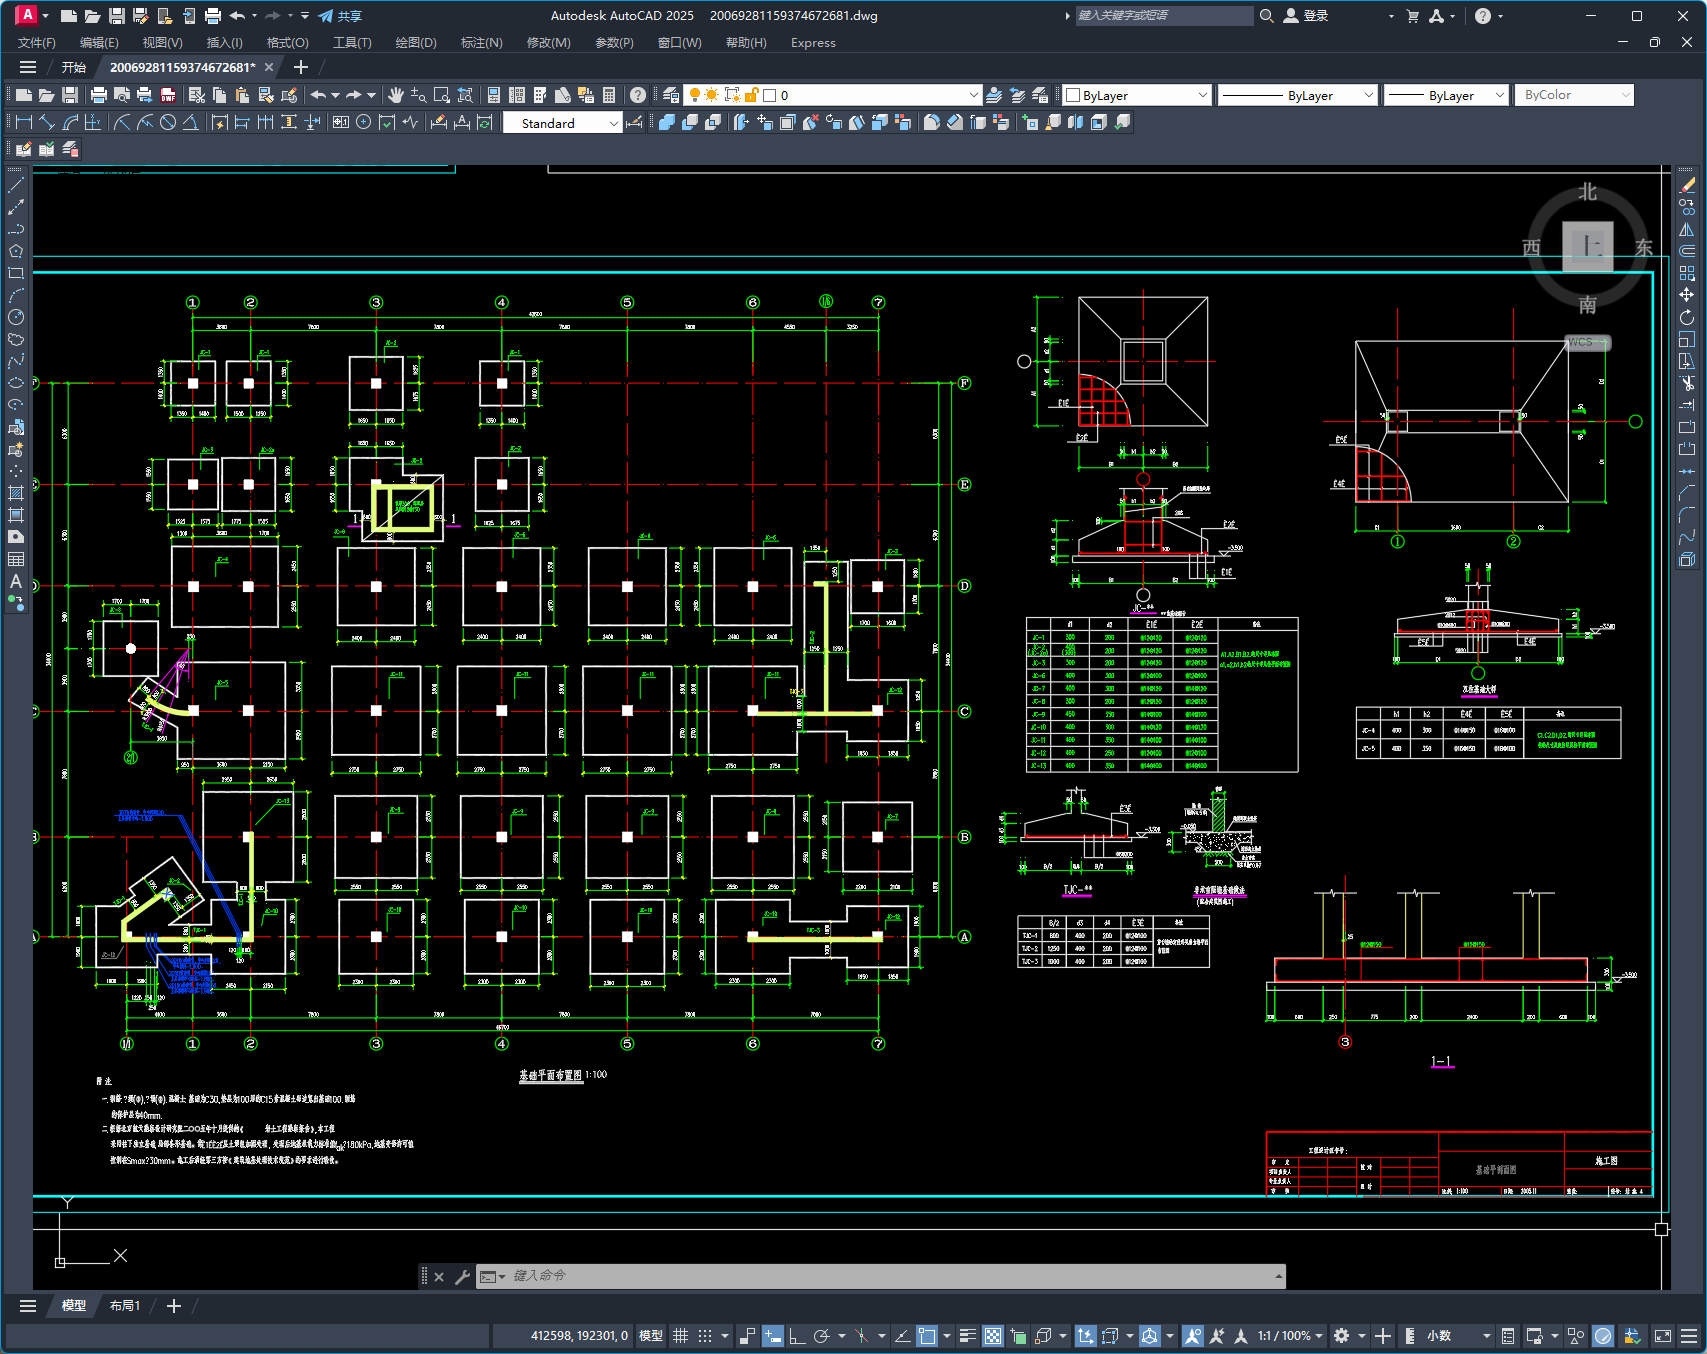The height and width of the screenshot is (1354, 1707).
Task: Click the 登录 sign-in button
Action: coord(1306,16)
